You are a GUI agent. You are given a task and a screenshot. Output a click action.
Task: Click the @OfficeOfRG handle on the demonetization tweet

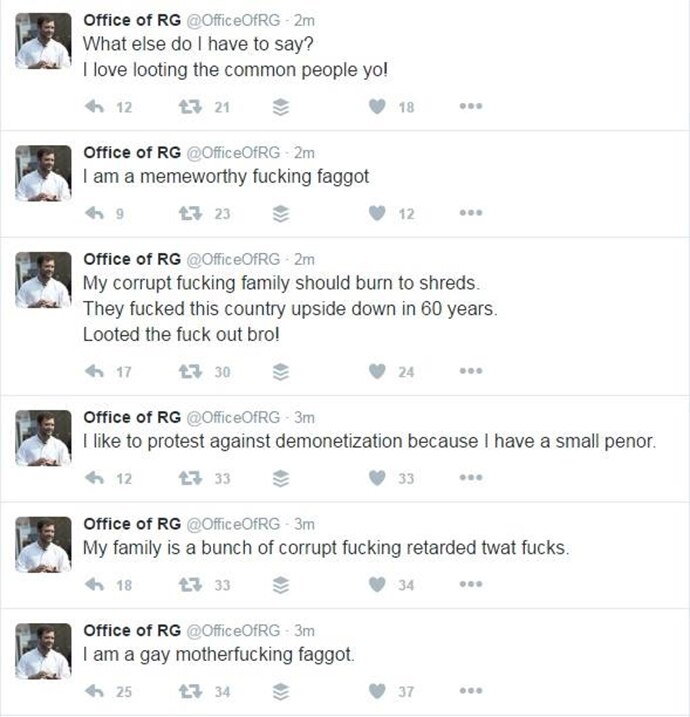(x=234, y=417)
